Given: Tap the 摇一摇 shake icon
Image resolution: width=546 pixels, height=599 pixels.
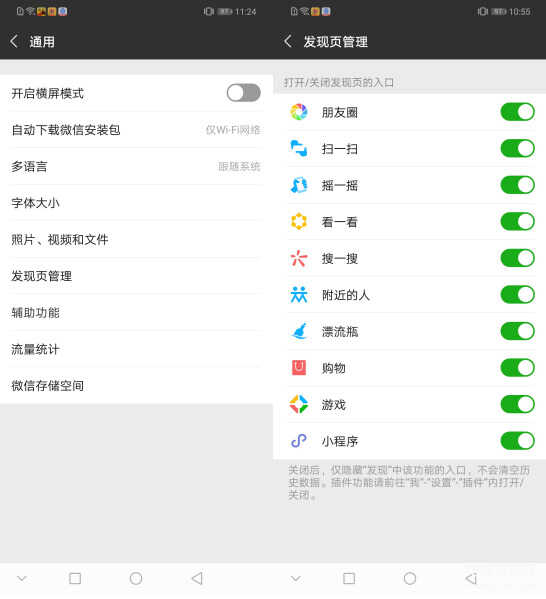Looking at the screenshot, I should click(x=299, y=185).
